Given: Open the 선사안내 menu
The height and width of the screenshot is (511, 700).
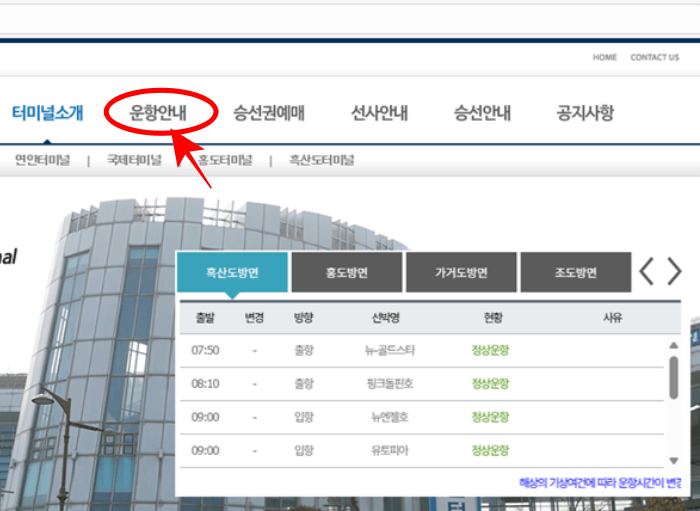Looking at the screenshot, I should point(379,112).
